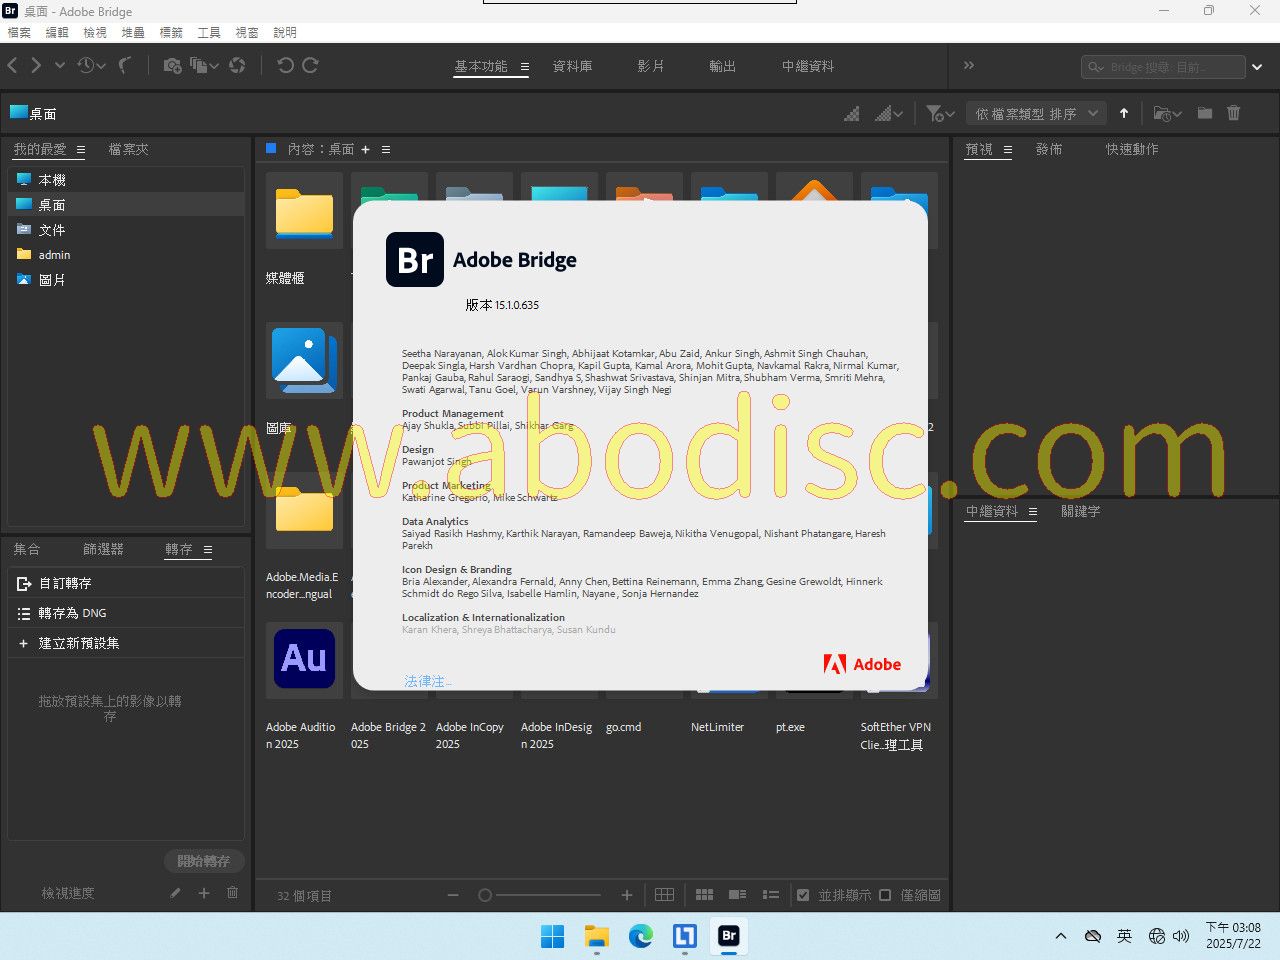
Task: Uncheck 並排顯示 checkbox
Action: pyautogui.click(x=803, y=895)
